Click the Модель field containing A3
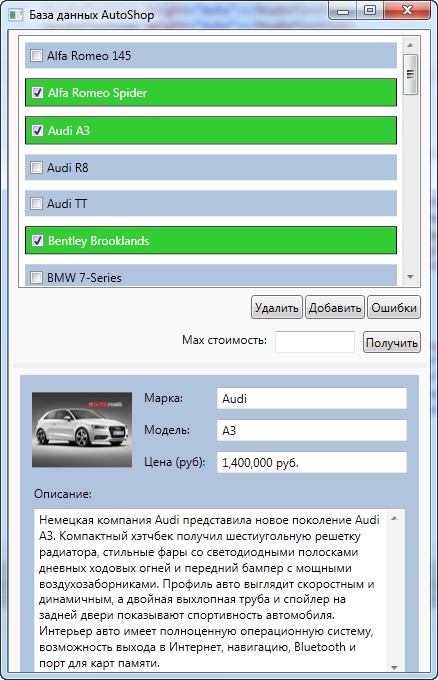This screenshot has width=438, height=680. [312, 430]
